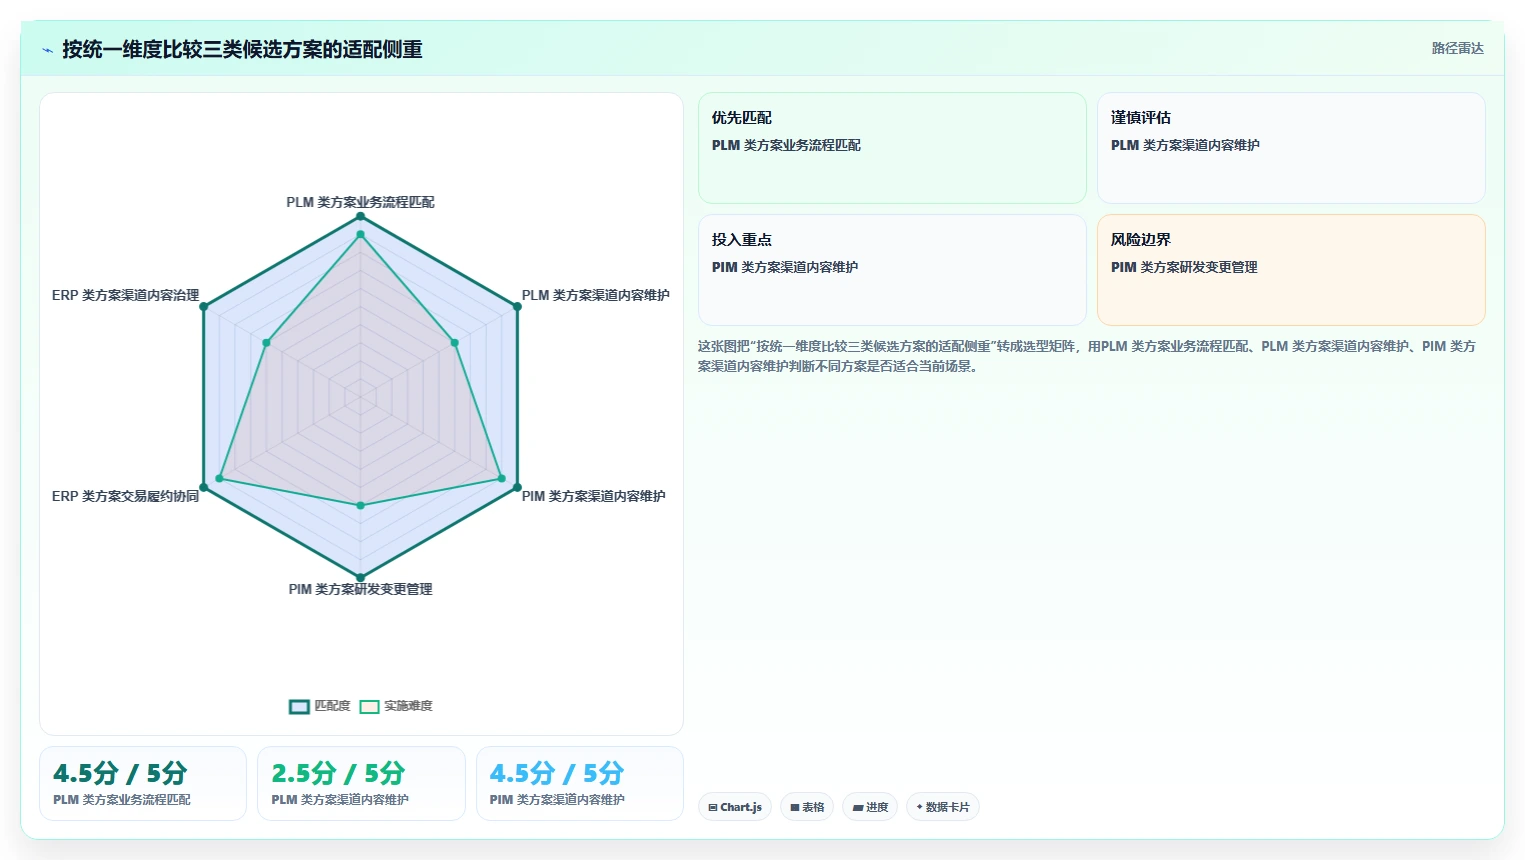Toggle the 实施难度 legend entry
Image resolution: width=1525 pixels, height=860 pixels.
[396, 706]
